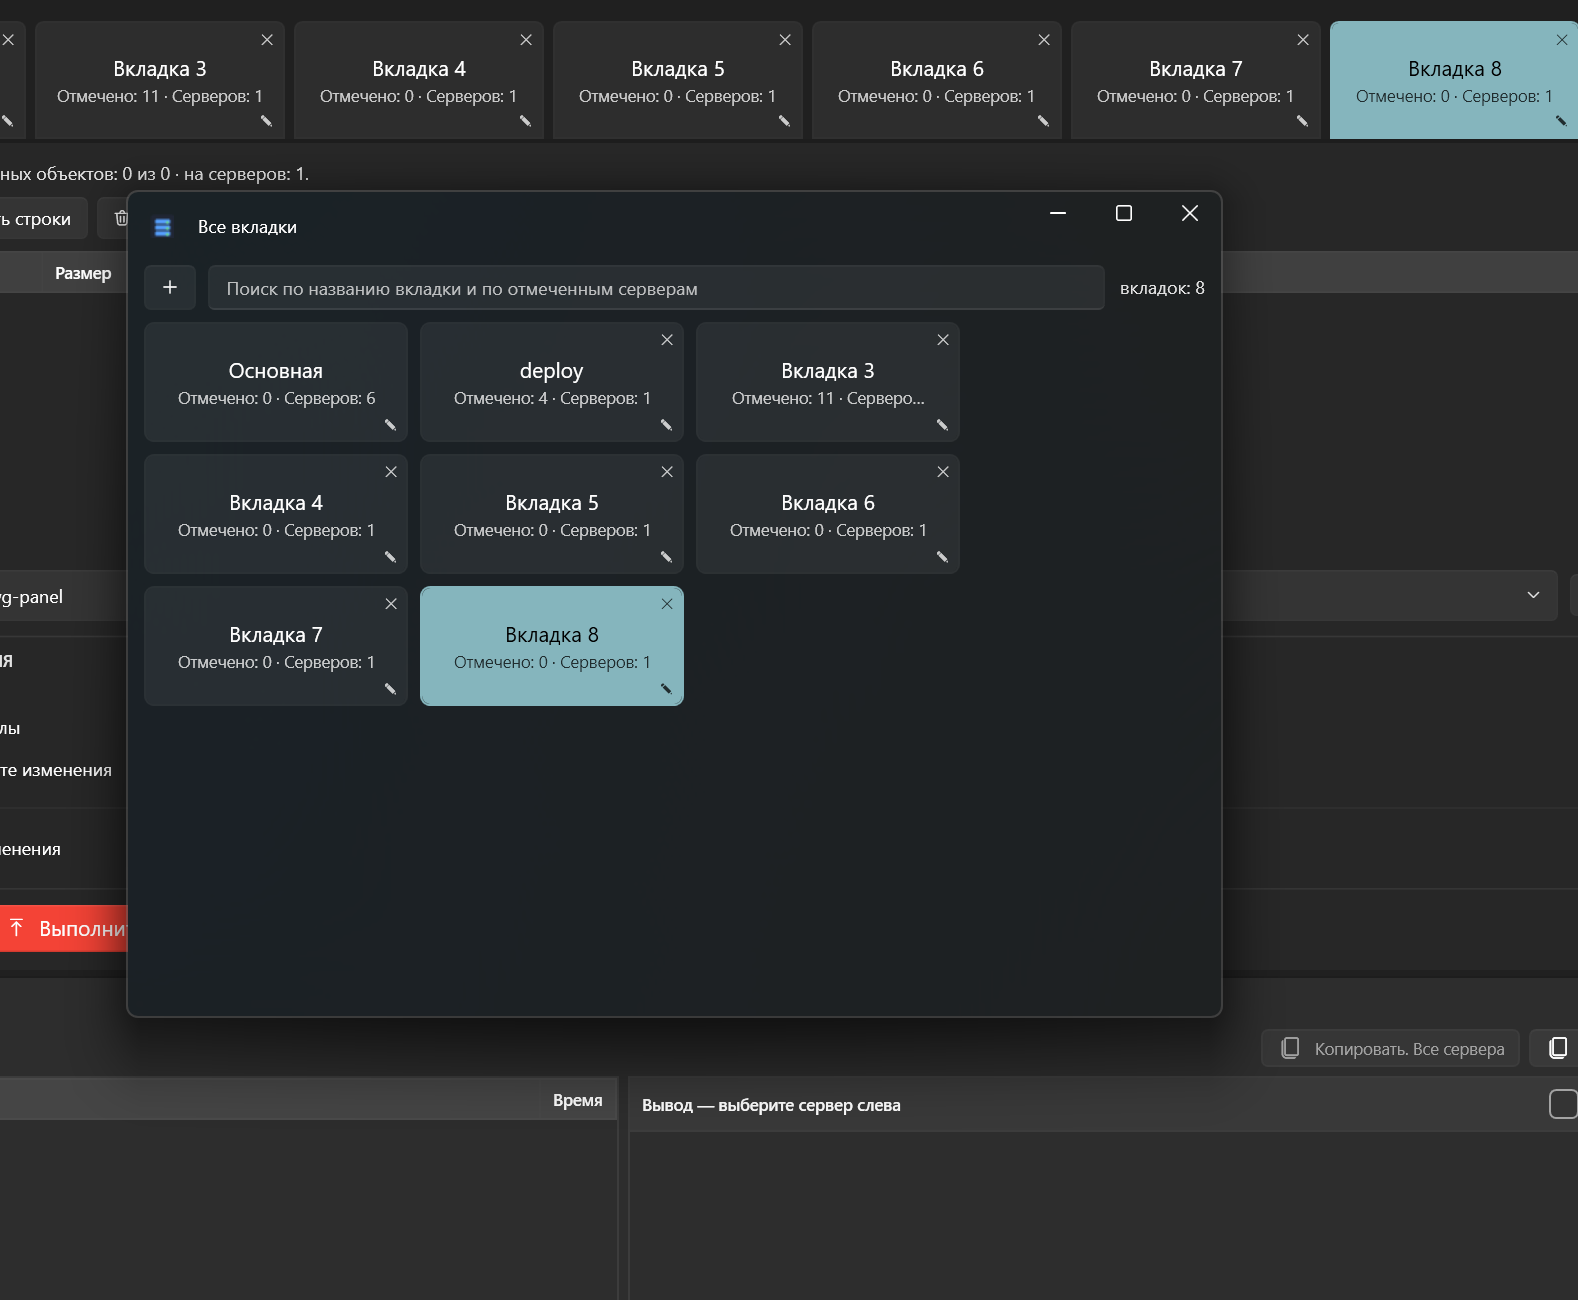Click pencil edit icon on Основная card
This screenshot has height=1300, width=1578.
pyautogui.click(x=390, y=425)
